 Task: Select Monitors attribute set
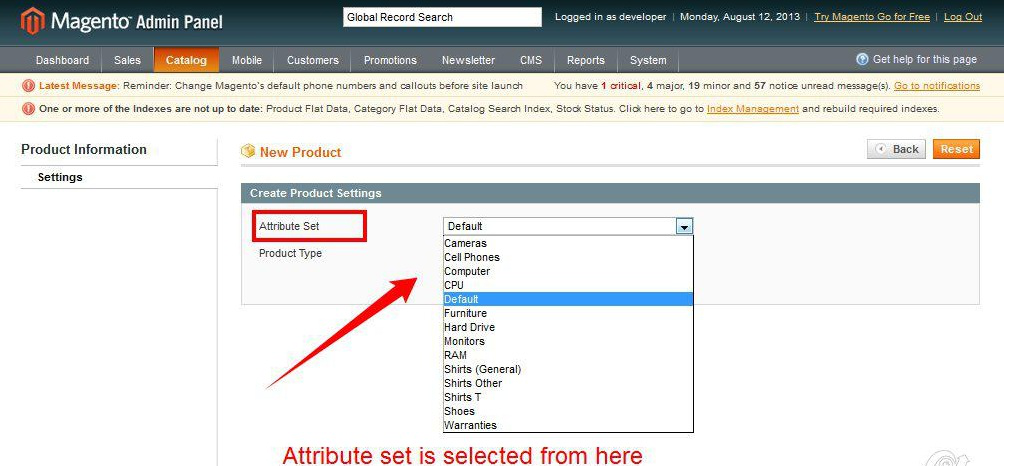(x=568, y=341)
